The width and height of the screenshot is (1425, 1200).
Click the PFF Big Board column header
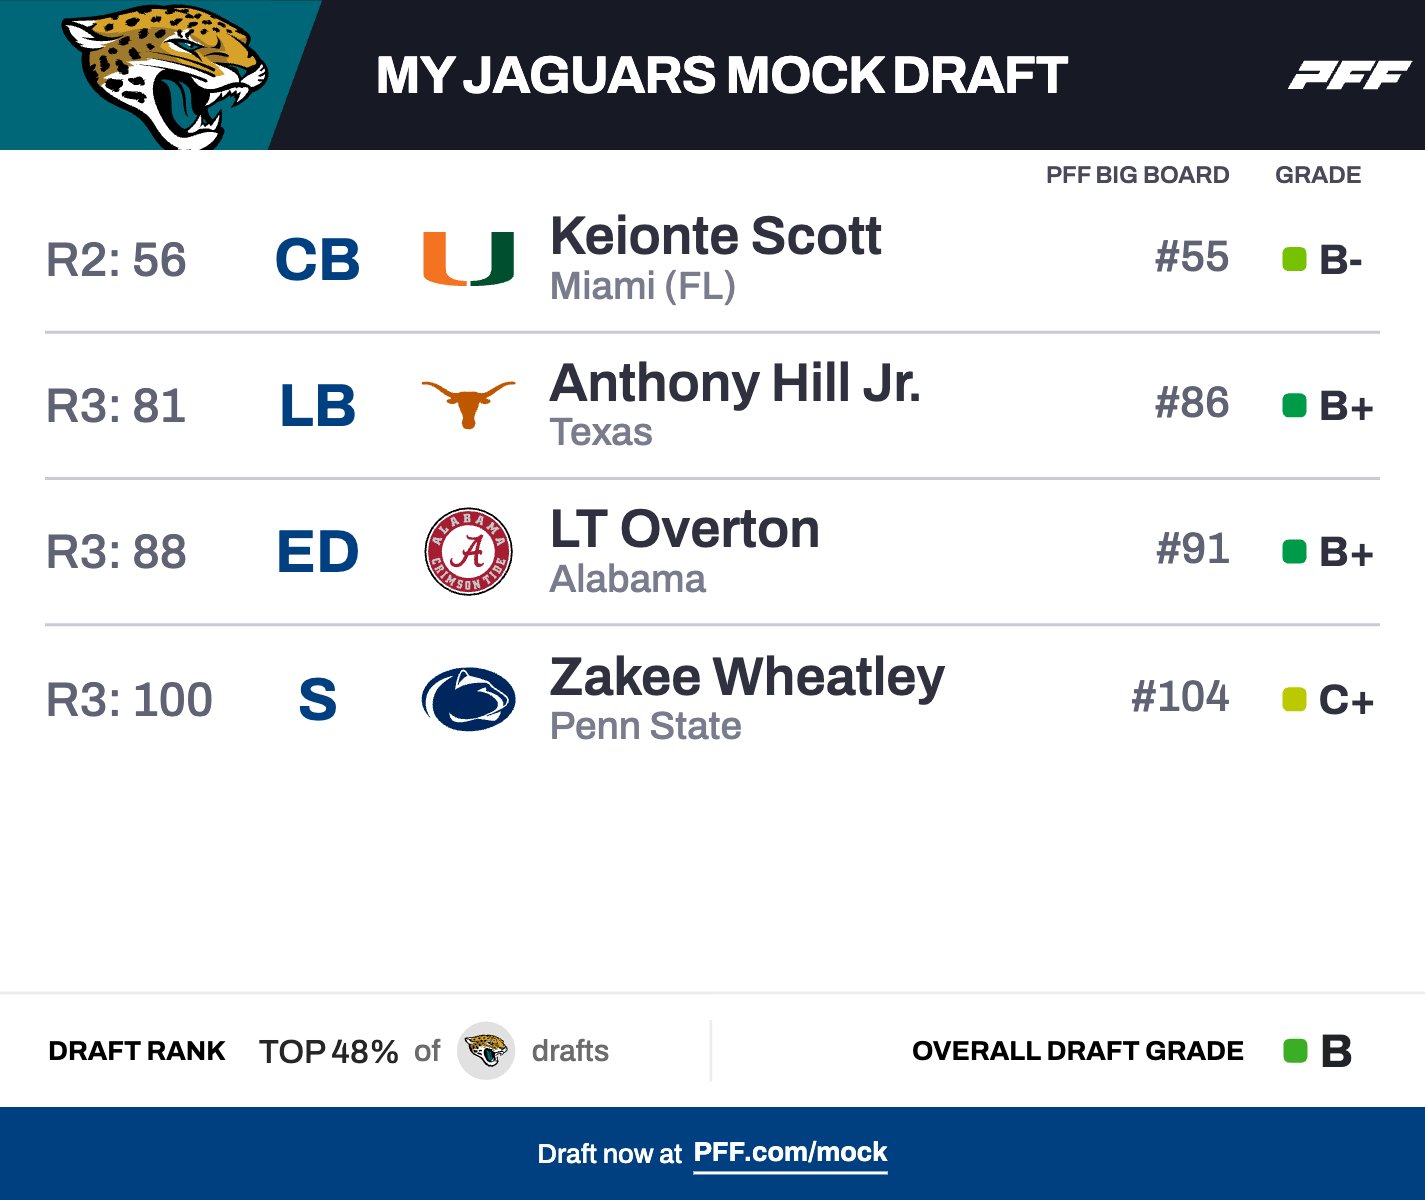coord(1137,175)
